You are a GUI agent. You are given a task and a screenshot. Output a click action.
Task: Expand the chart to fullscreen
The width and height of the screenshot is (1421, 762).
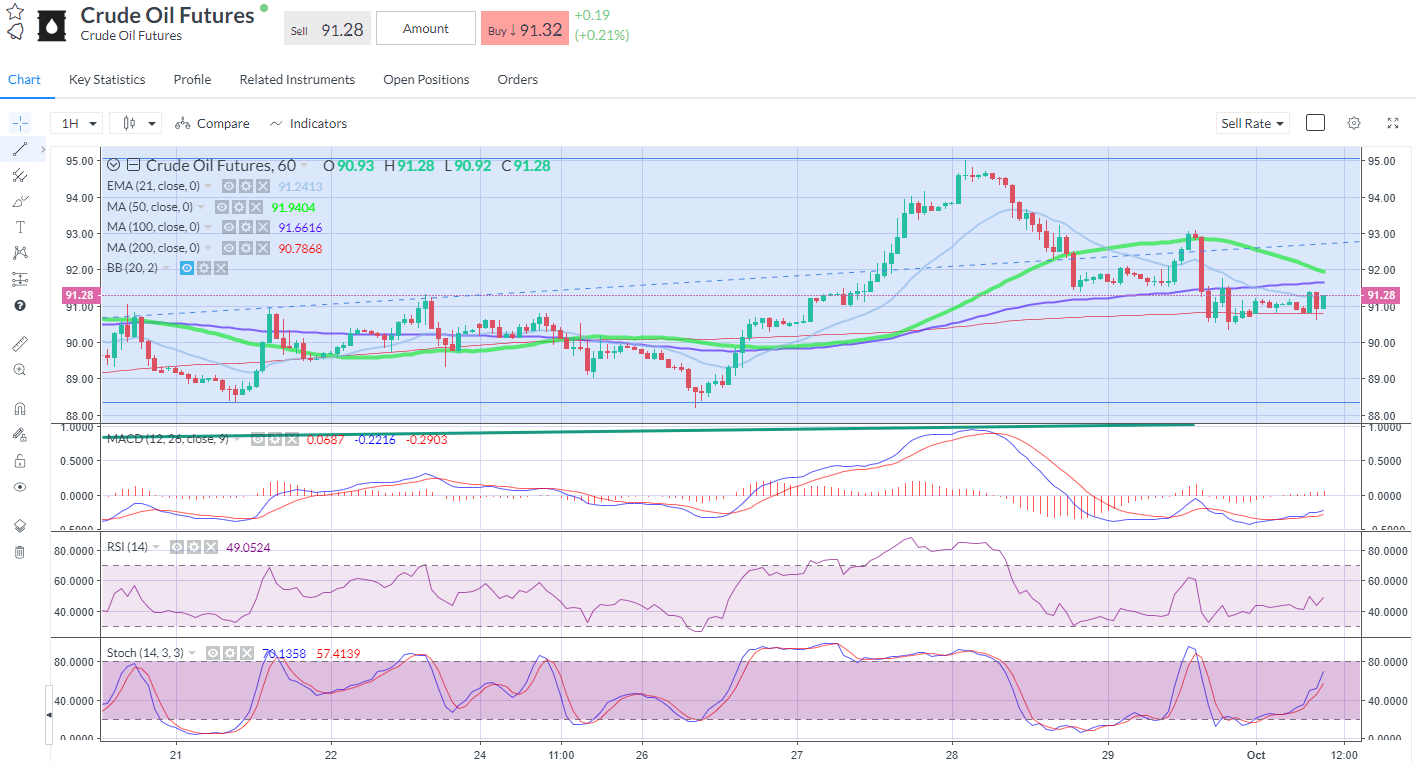[x=1392, y=122]
